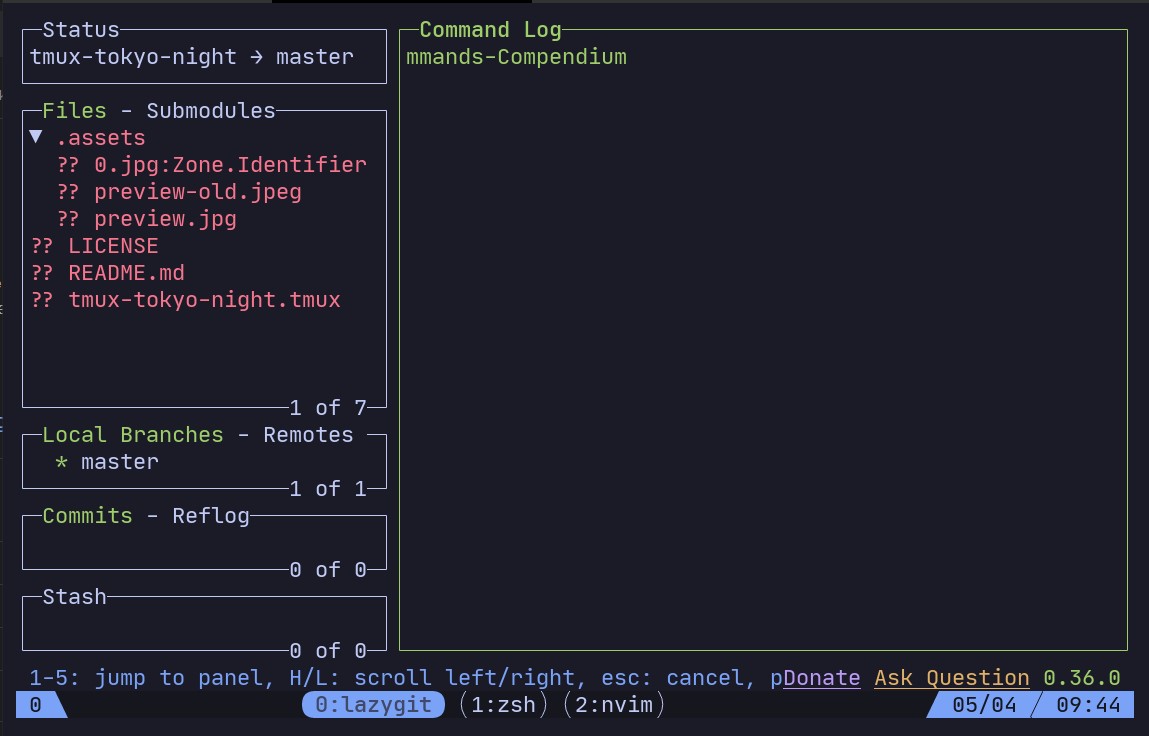Collapse the .assets folder triangle
Image resolution: width=1149 pixels, height=736 pixels.
(36, 137)
